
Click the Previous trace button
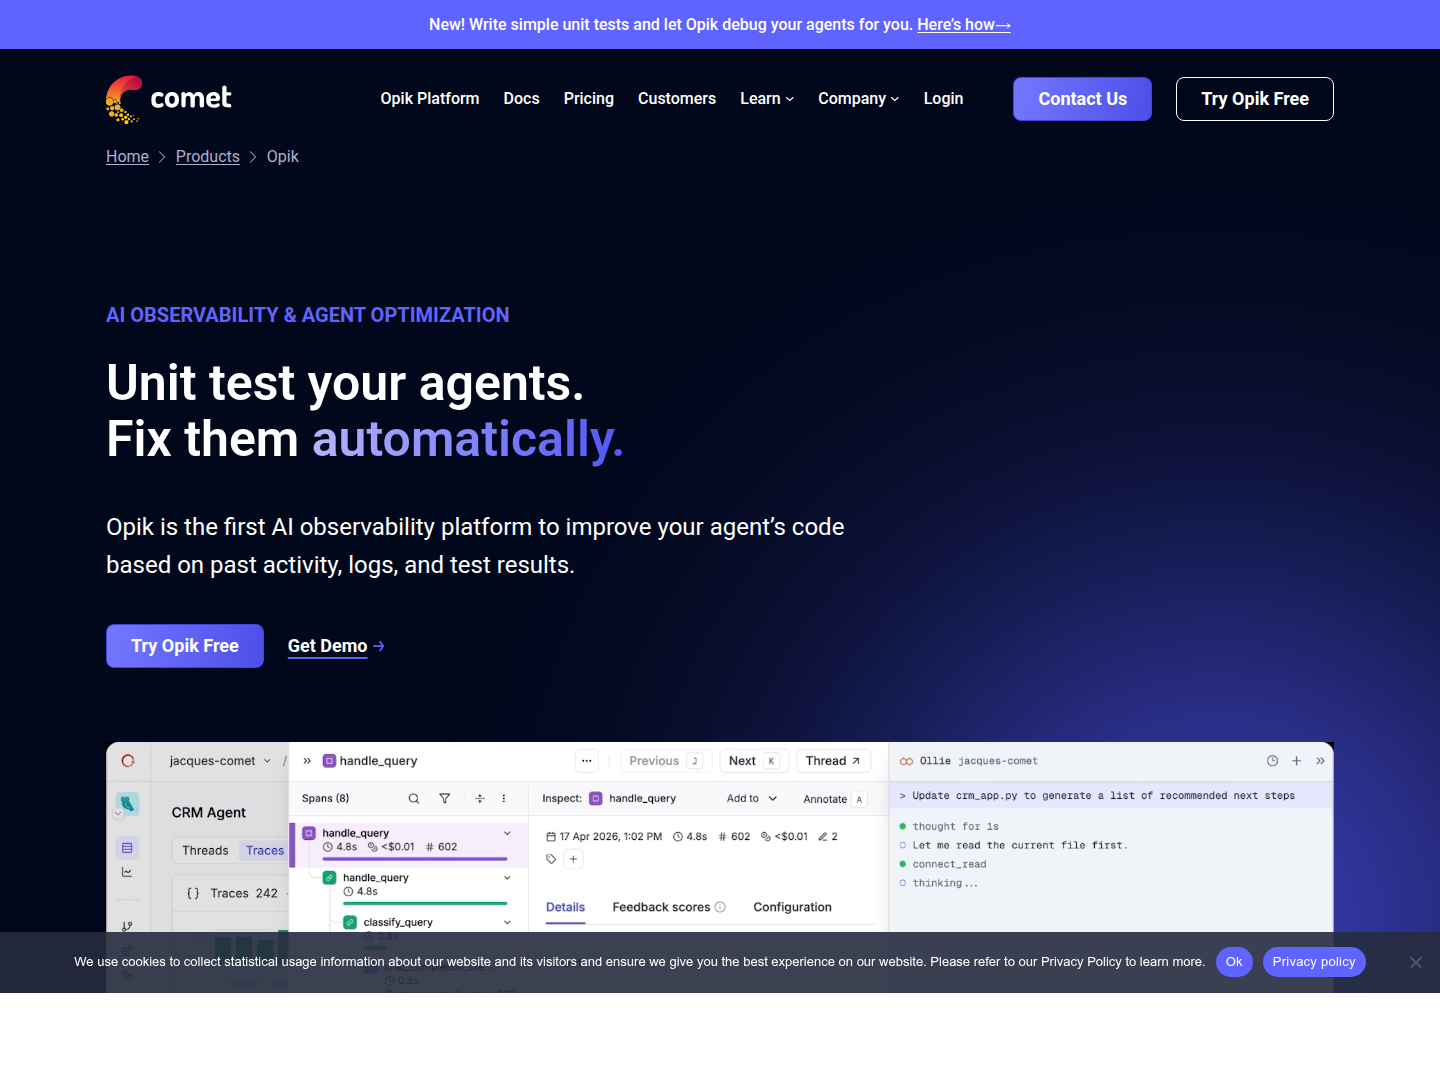pos(665,761)
